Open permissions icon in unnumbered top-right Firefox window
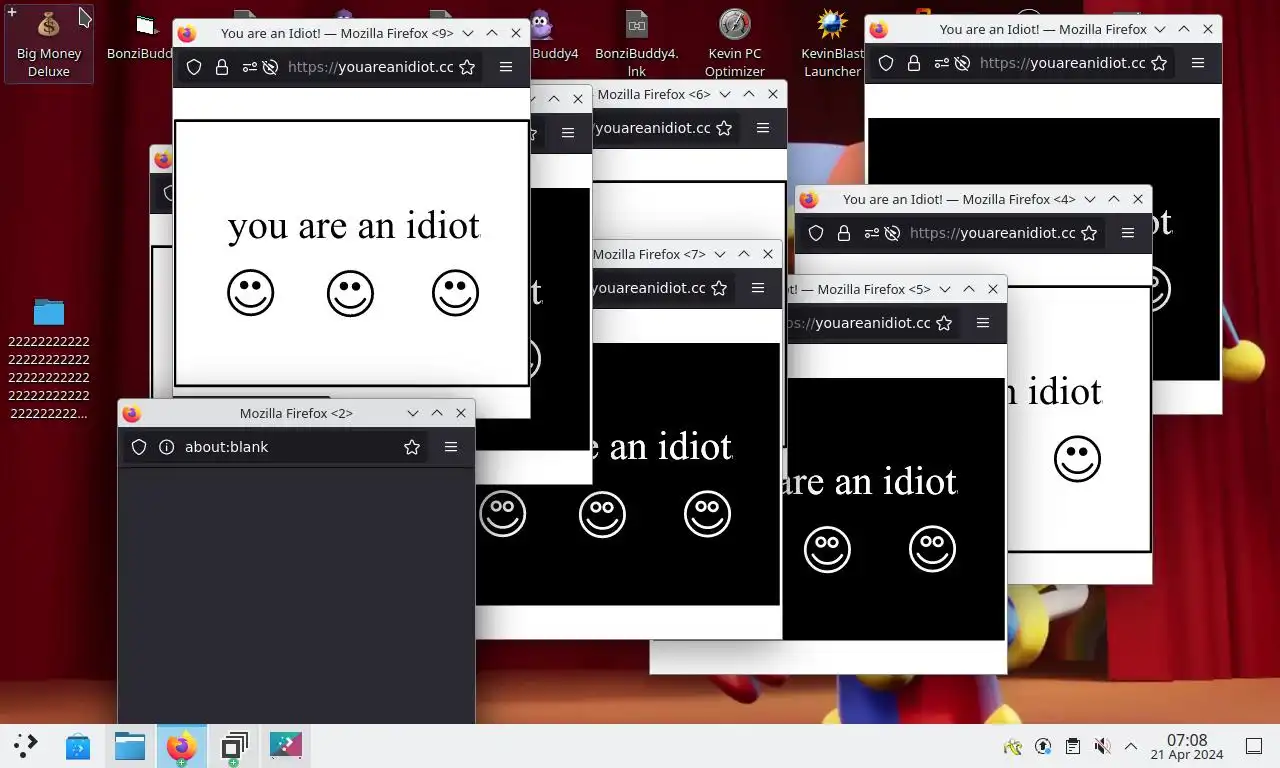The height and width of the screenshot is (768, 1280). pos(940,63)
